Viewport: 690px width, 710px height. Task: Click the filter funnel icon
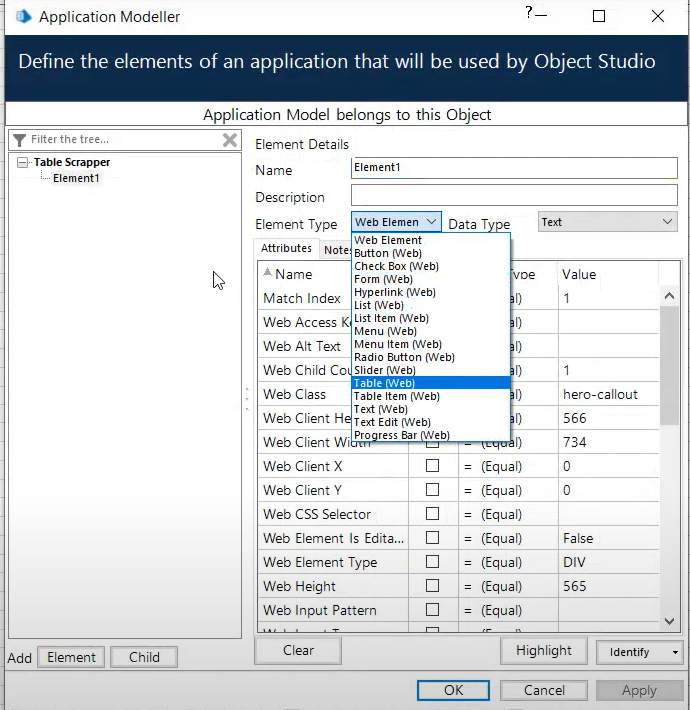(19, 140)
